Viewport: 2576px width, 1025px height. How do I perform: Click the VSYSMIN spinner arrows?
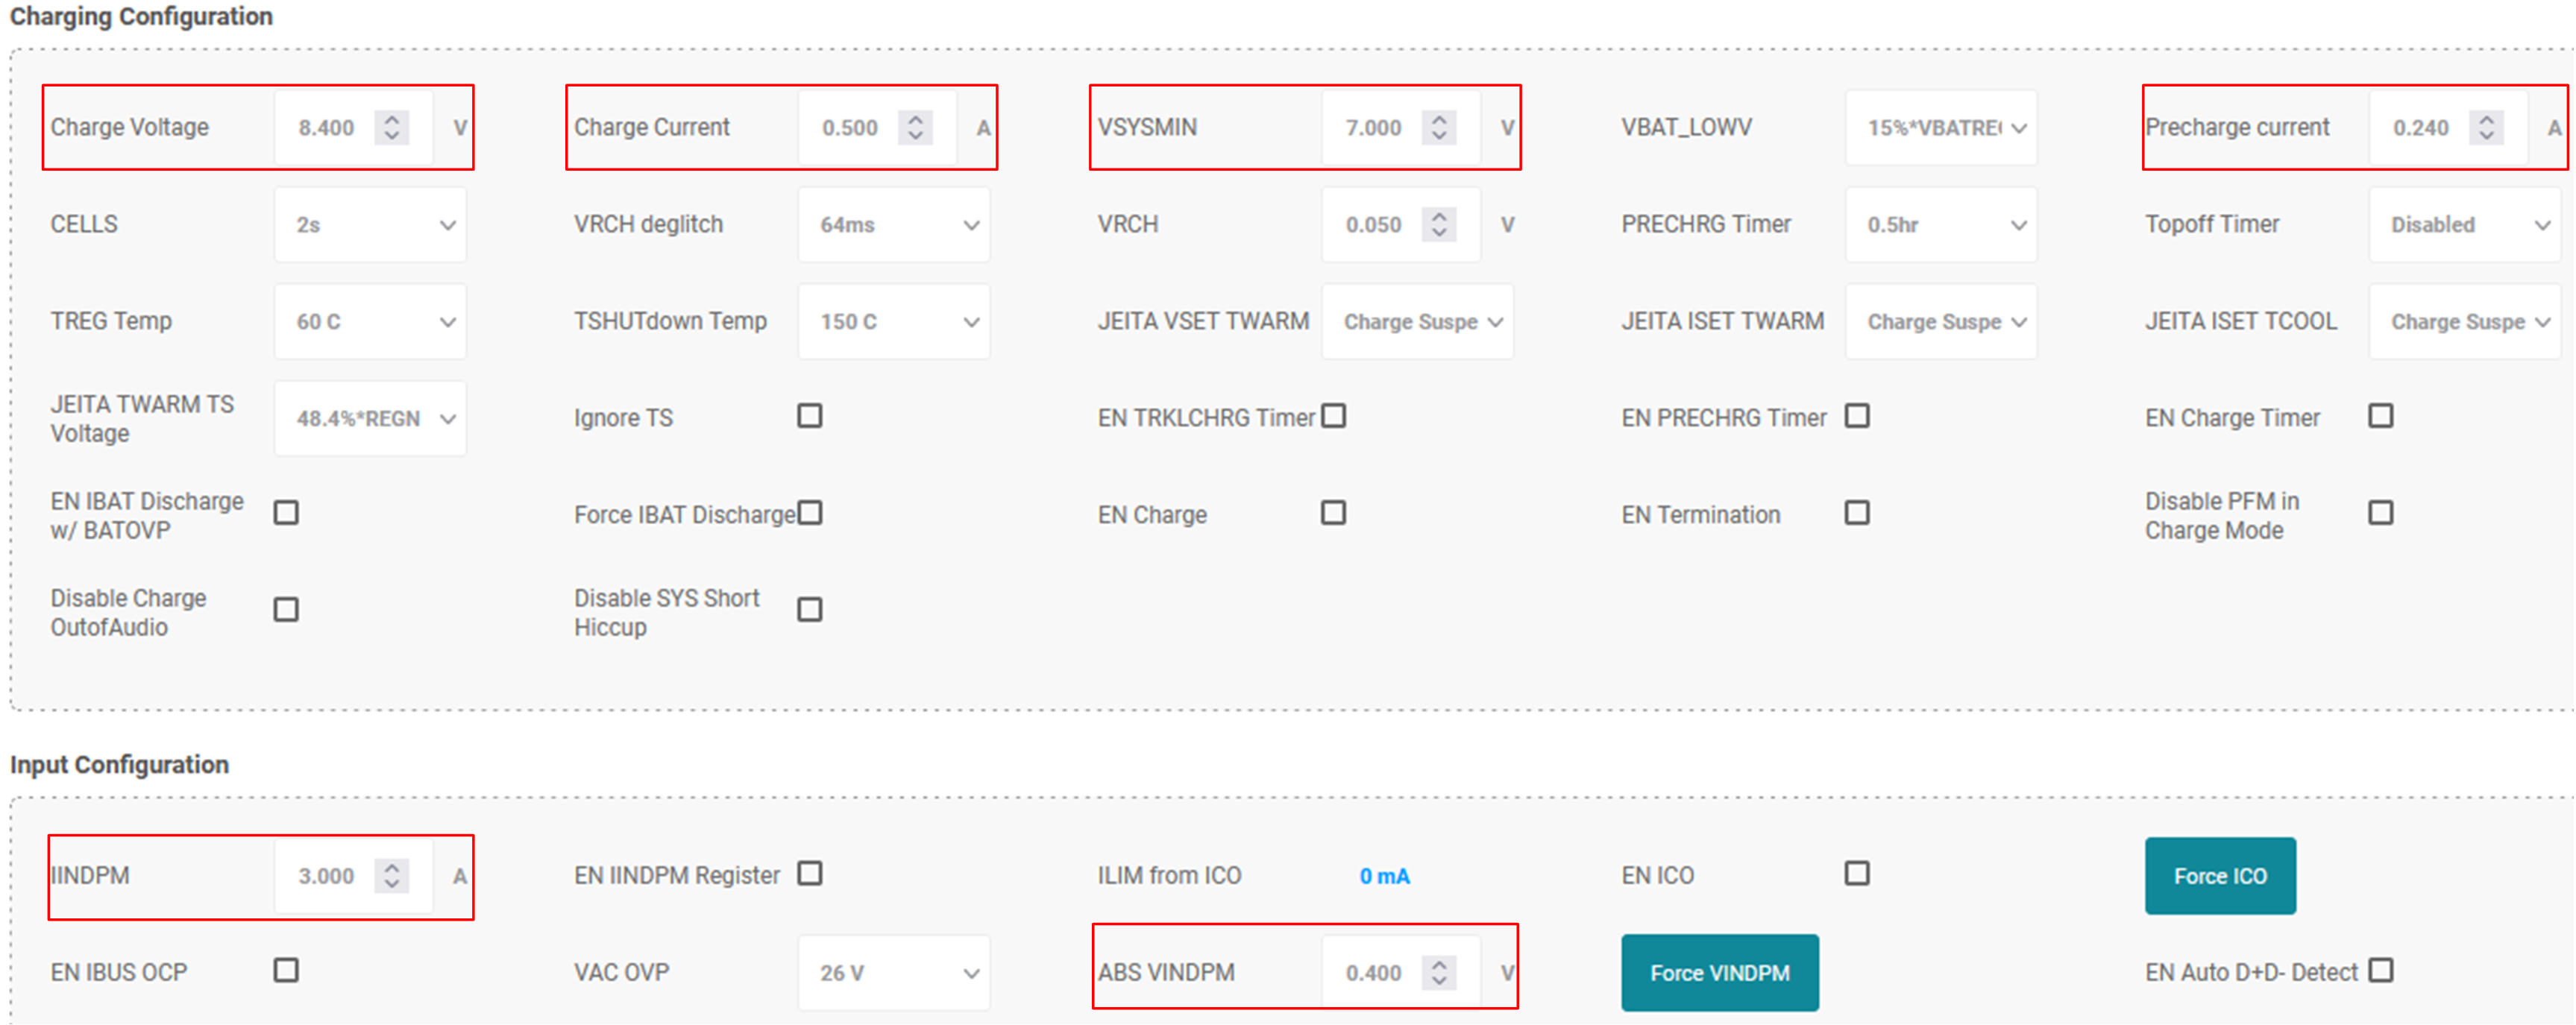(1439, 127)
